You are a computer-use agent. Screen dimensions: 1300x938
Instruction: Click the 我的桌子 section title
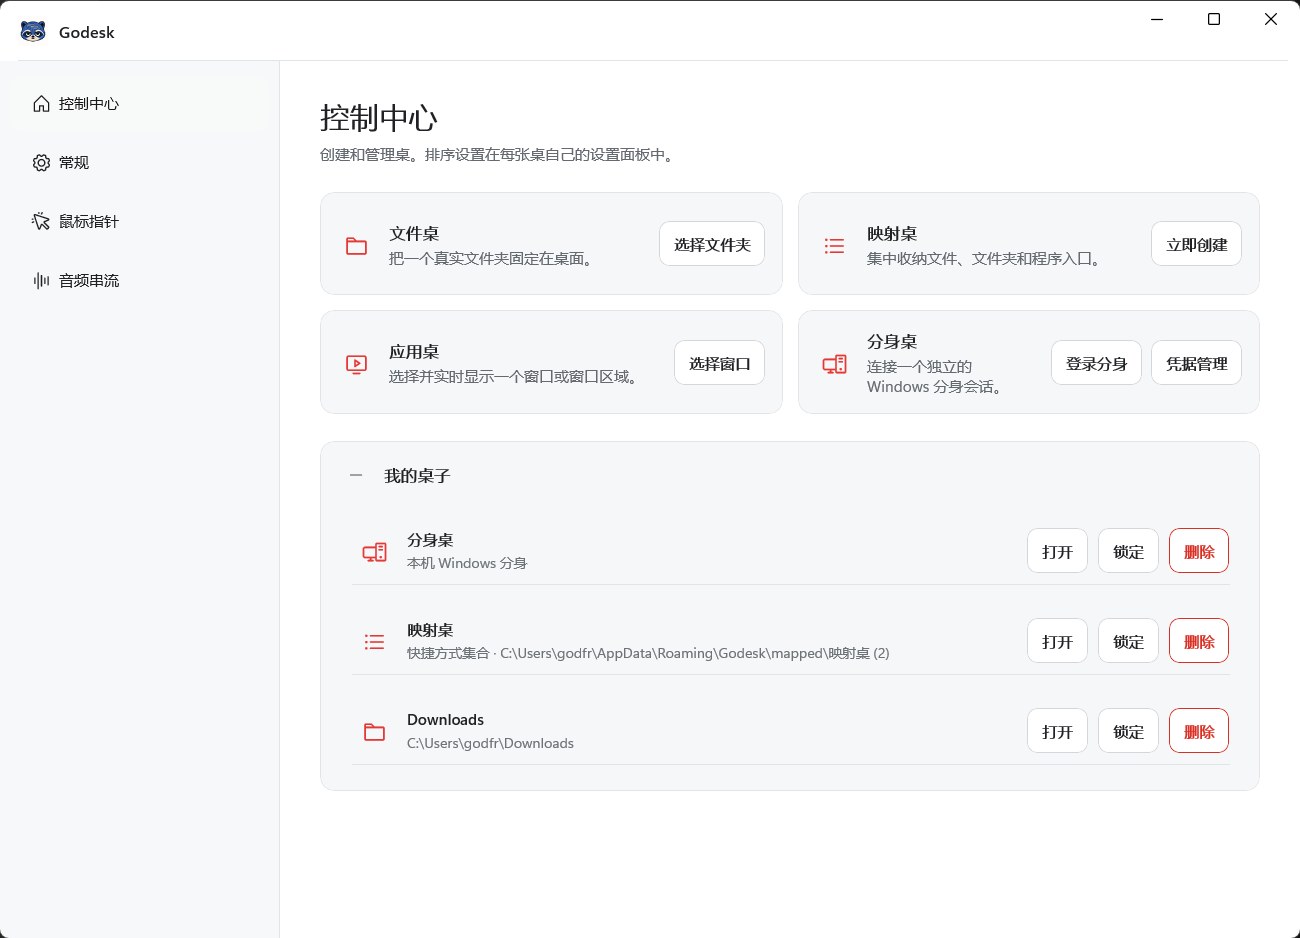[x=417, y=476]
